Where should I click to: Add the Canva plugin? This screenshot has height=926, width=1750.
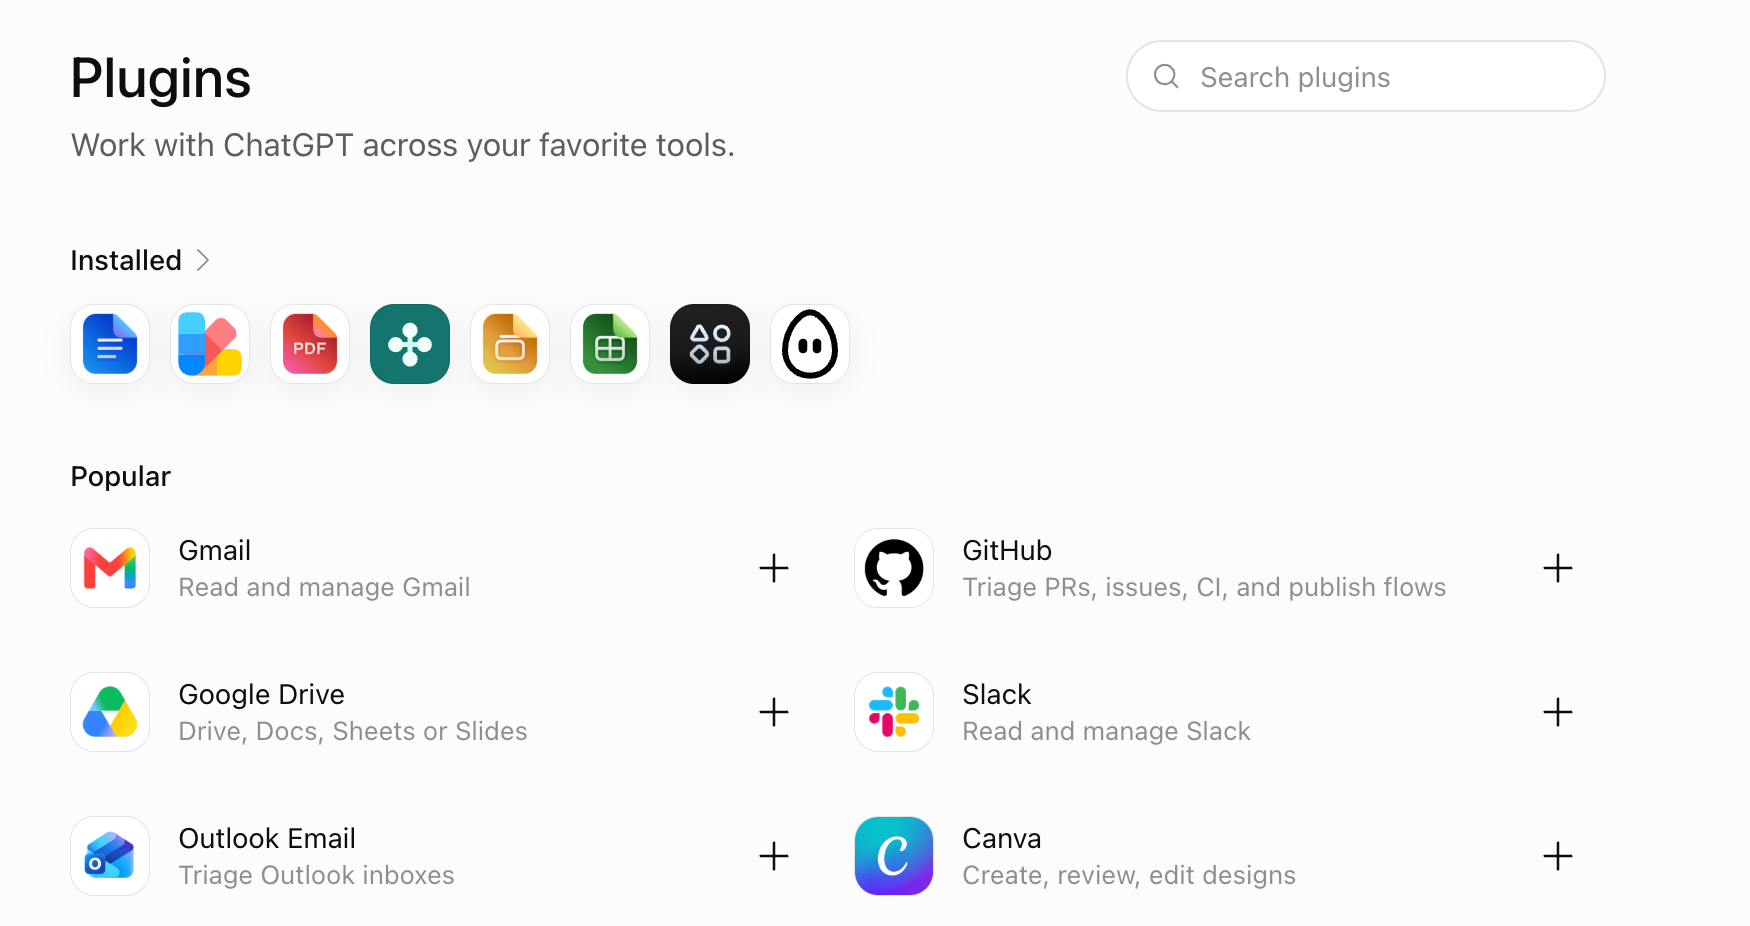click(1558, 856)
